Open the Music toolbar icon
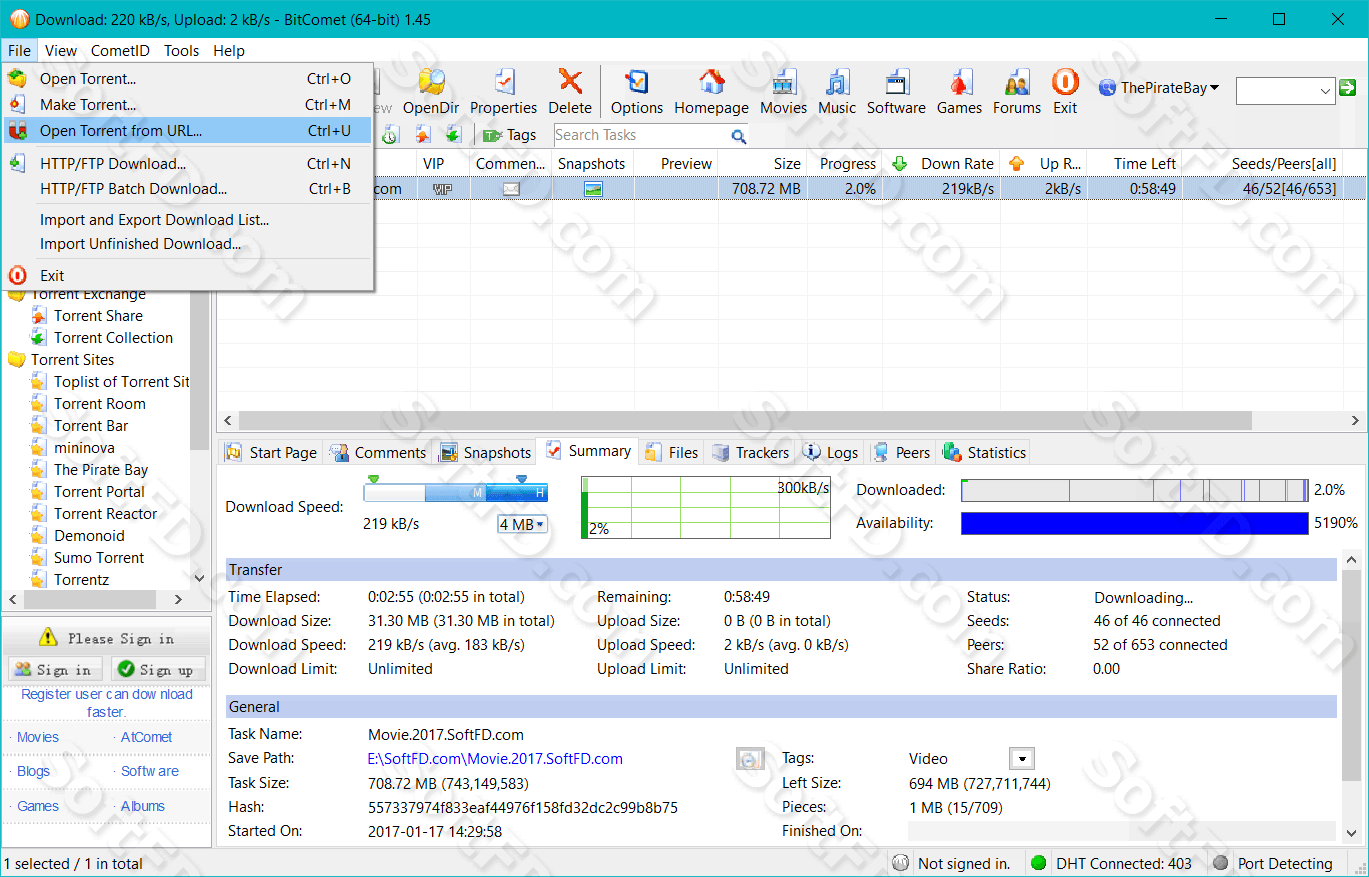Screen dimensions: 1369x877 point(837,92)
